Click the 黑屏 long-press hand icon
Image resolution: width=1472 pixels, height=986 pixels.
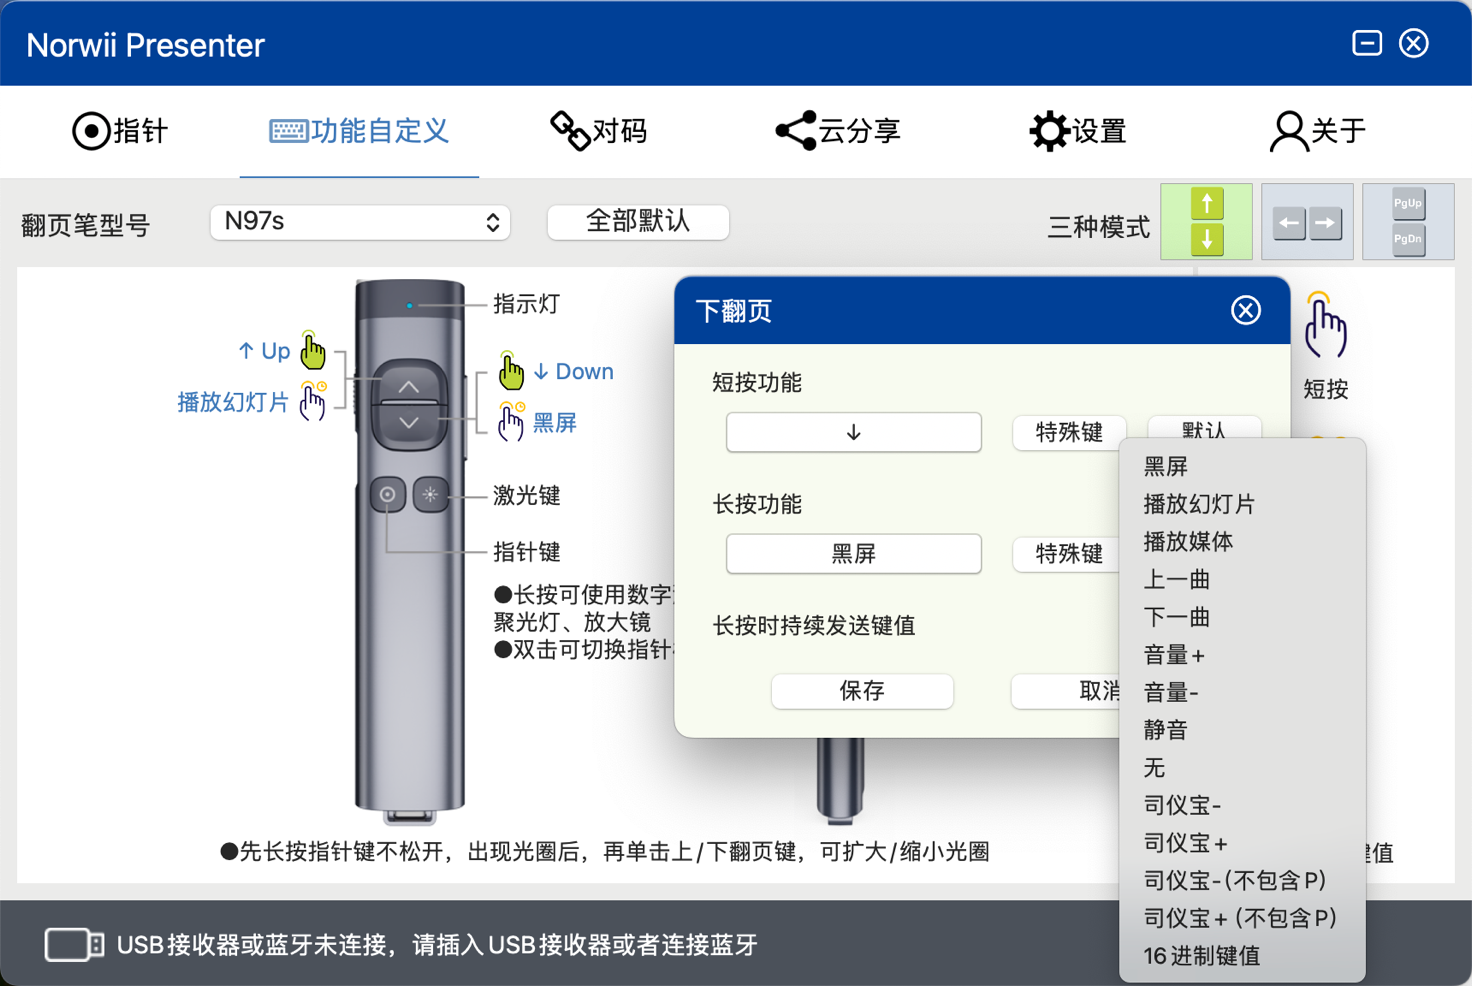click(512, 421)
